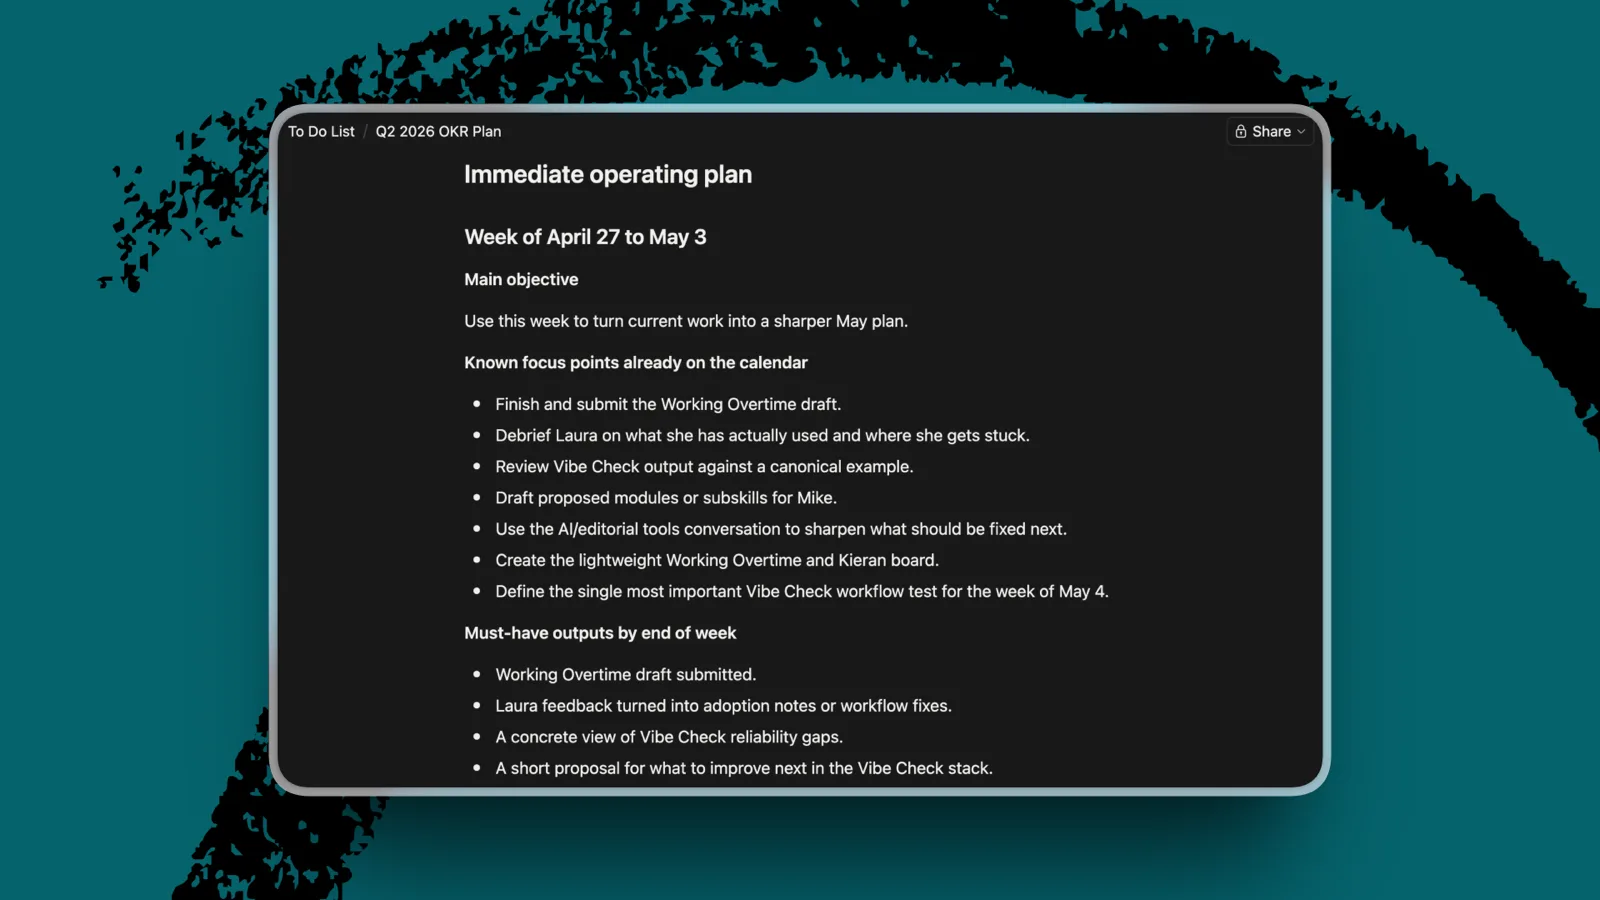Screen dimensions: 1600x900
Task: Click the 'Define the single most important' bullet
Action: [802, 591]
